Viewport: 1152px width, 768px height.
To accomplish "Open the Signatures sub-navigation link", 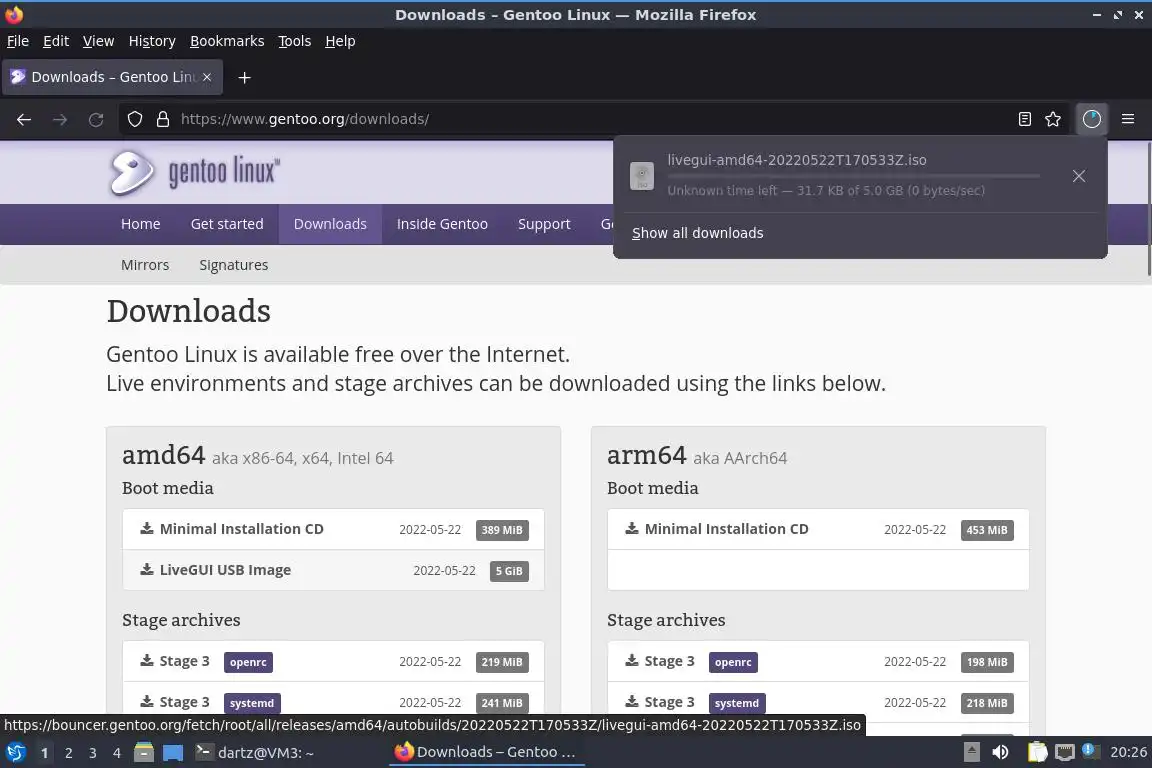I will (x=234, y=265).
